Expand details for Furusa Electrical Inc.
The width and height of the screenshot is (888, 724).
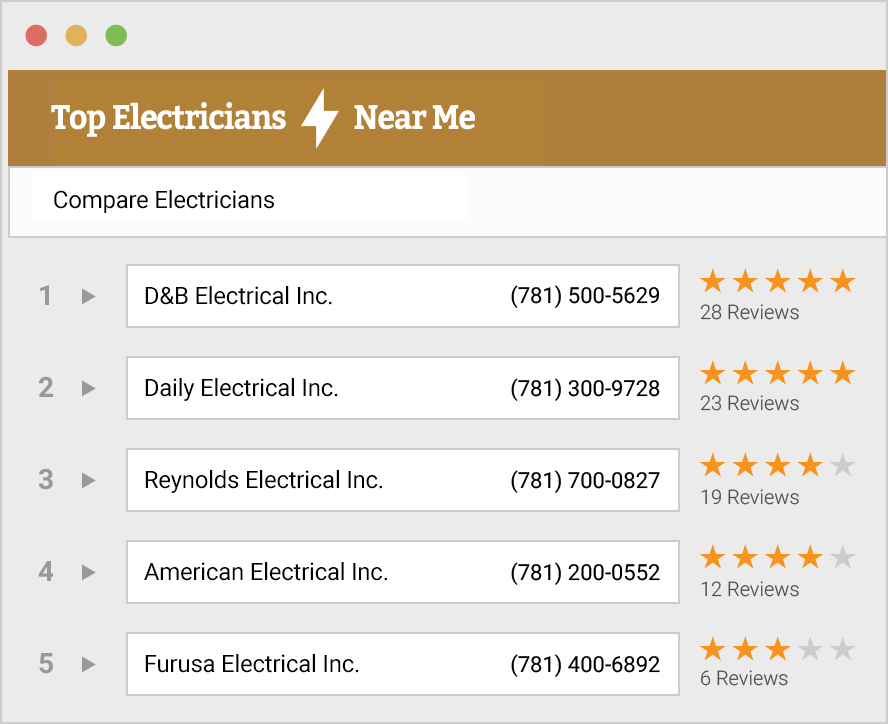88,664
